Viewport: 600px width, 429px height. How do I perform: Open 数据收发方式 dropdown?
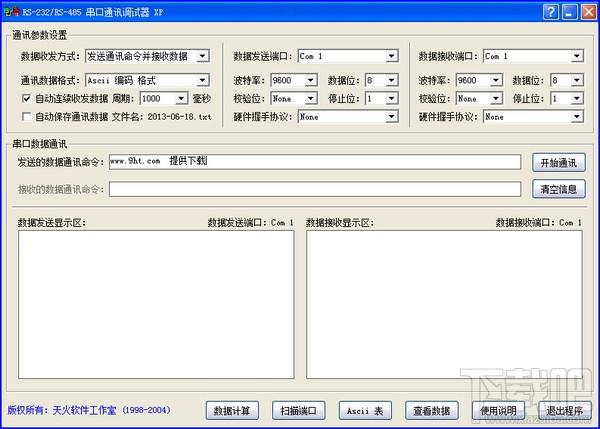pyautogui.click(x=203, y=57)
